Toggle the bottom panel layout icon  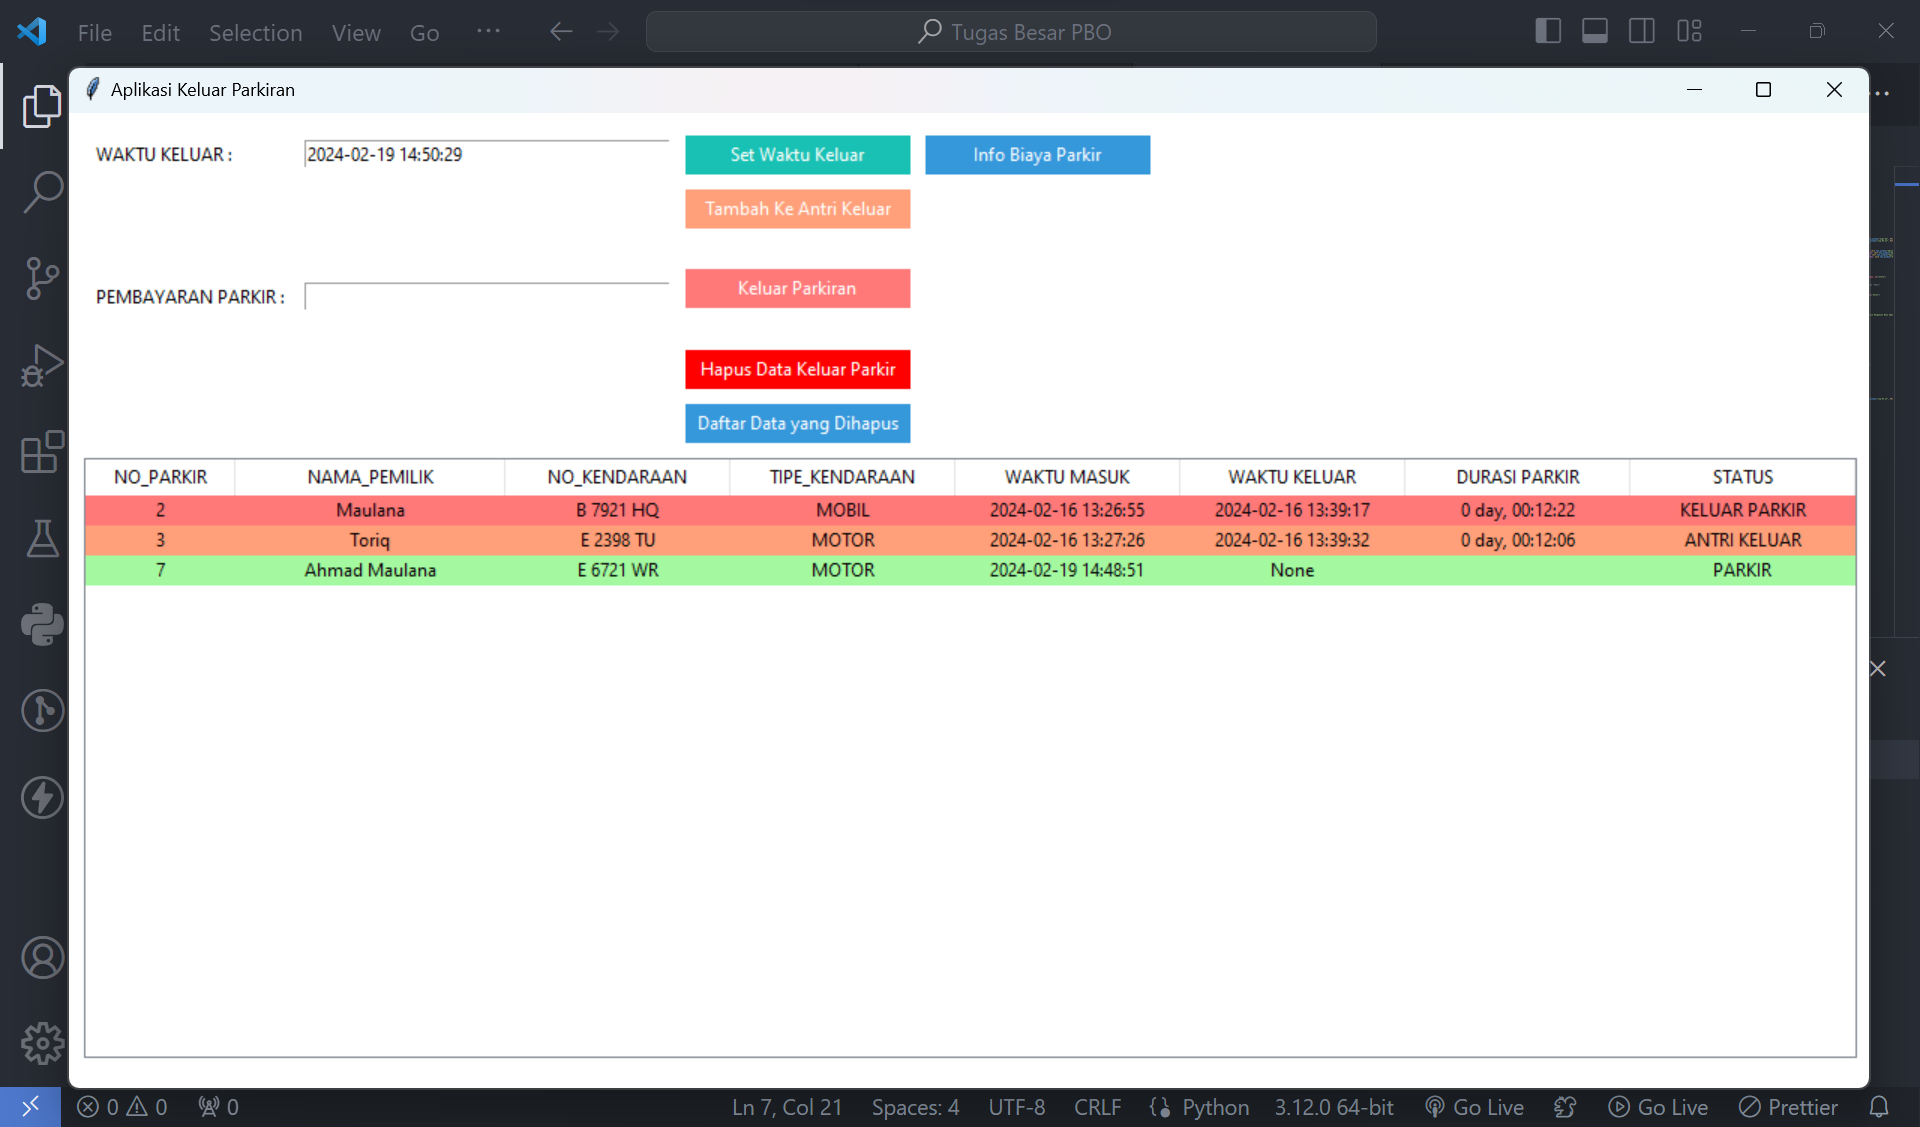(1594, 31)
